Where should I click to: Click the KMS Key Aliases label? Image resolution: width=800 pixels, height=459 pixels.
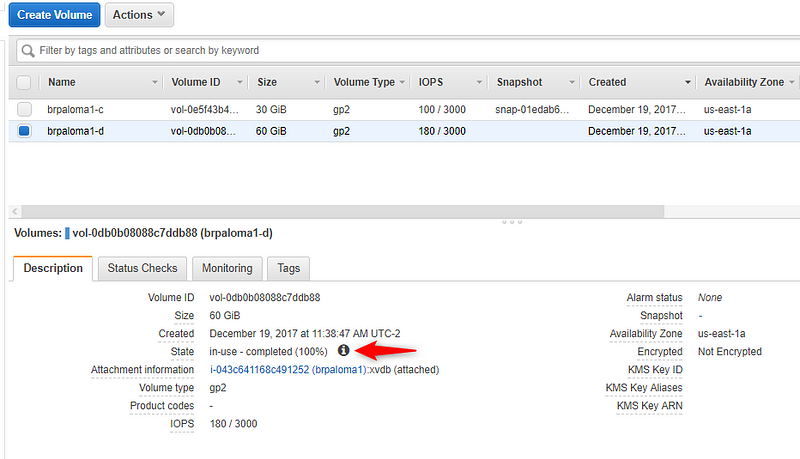point(644,388)
